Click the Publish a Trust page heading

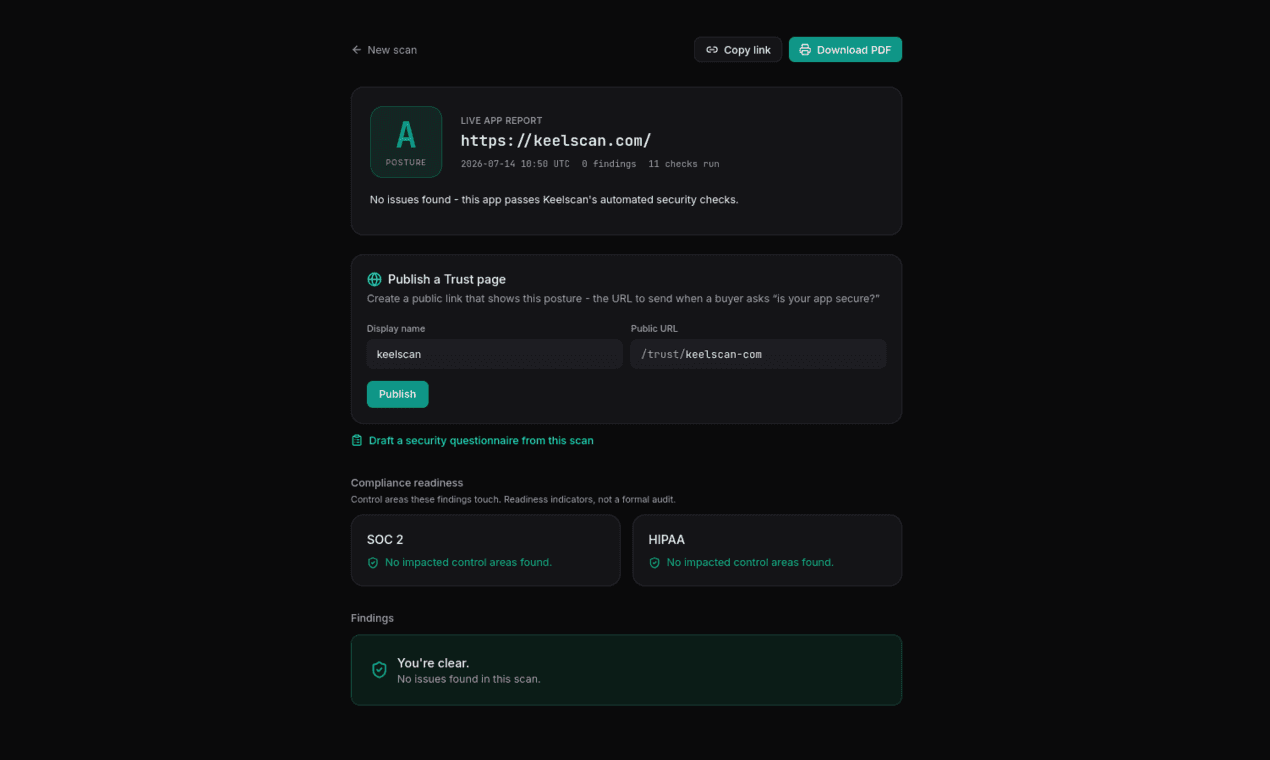pyautogui.click(x=447, y=280)
